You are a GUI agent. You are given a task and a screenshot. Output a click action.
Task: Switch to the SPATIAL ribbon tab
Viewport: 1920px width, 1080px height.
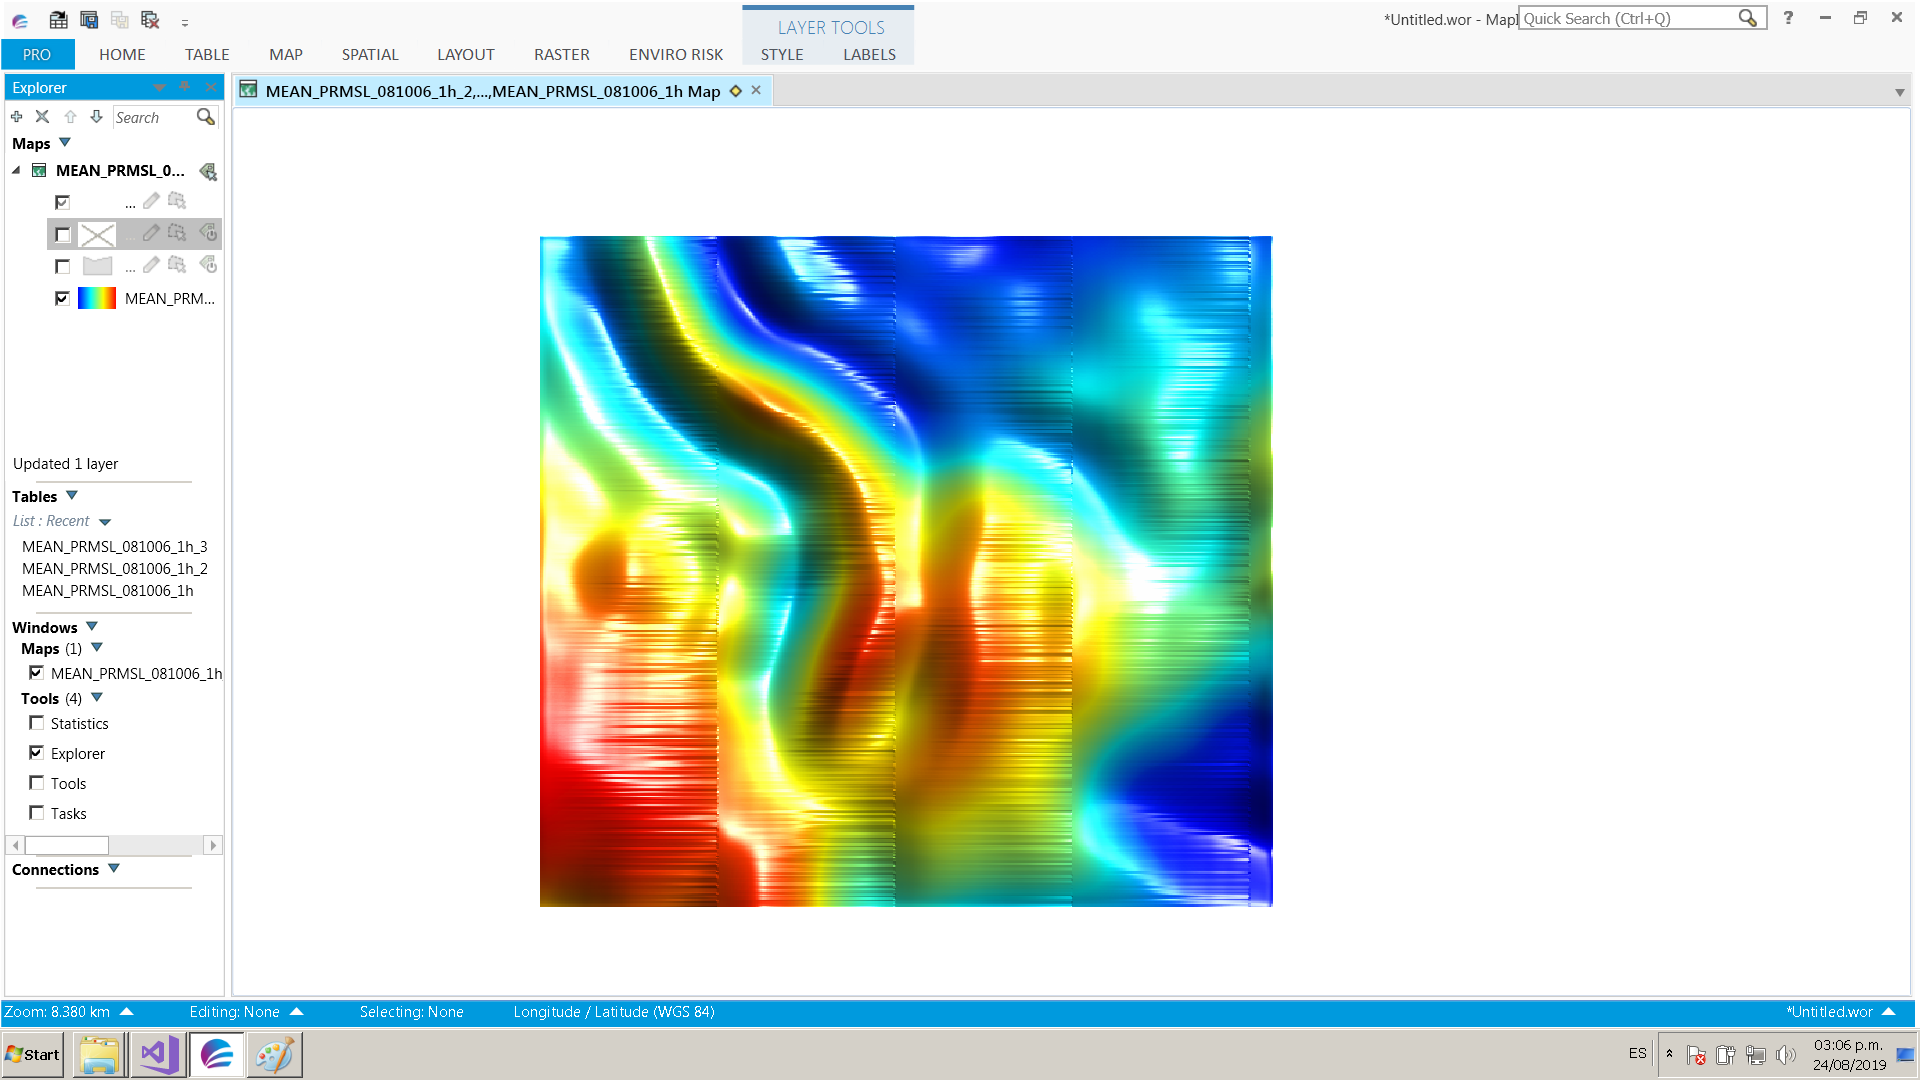[370, 54]
